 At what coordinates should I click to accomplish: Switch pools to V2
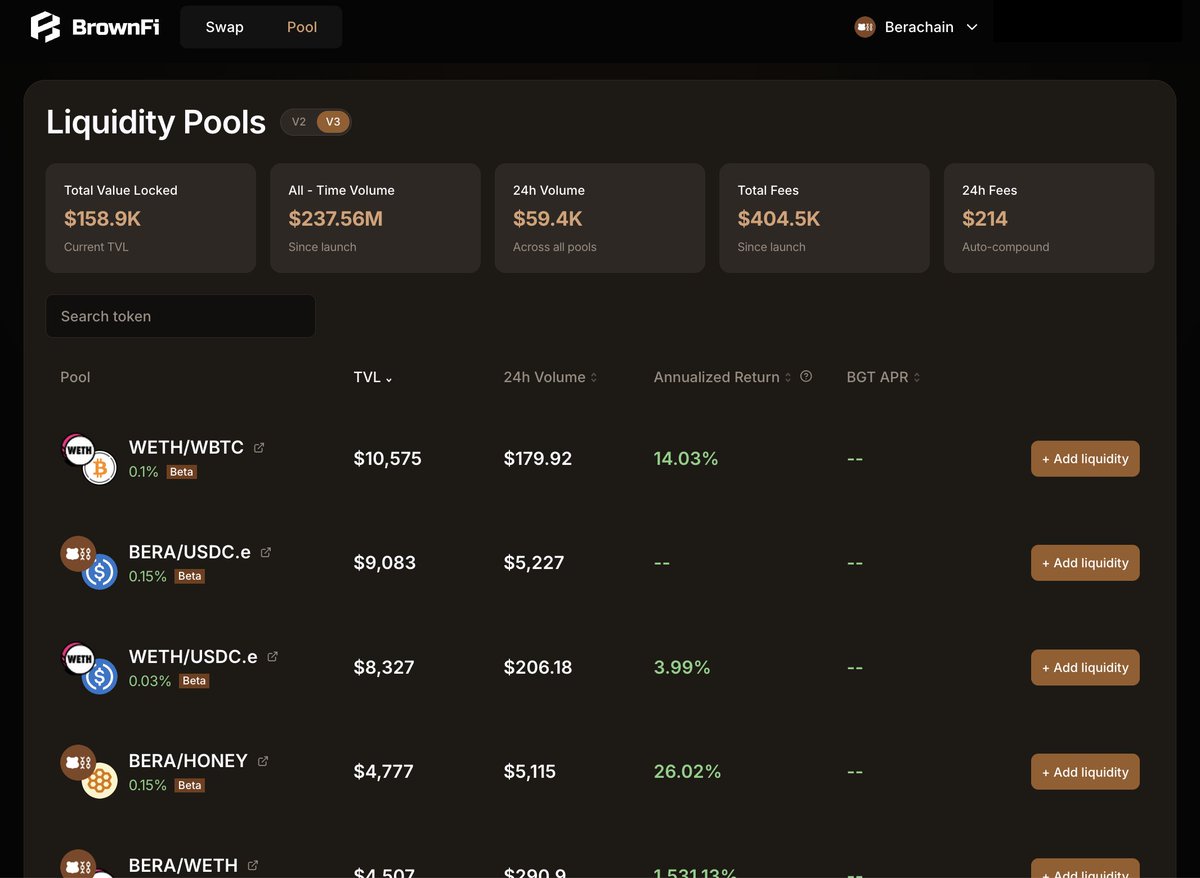299,122
